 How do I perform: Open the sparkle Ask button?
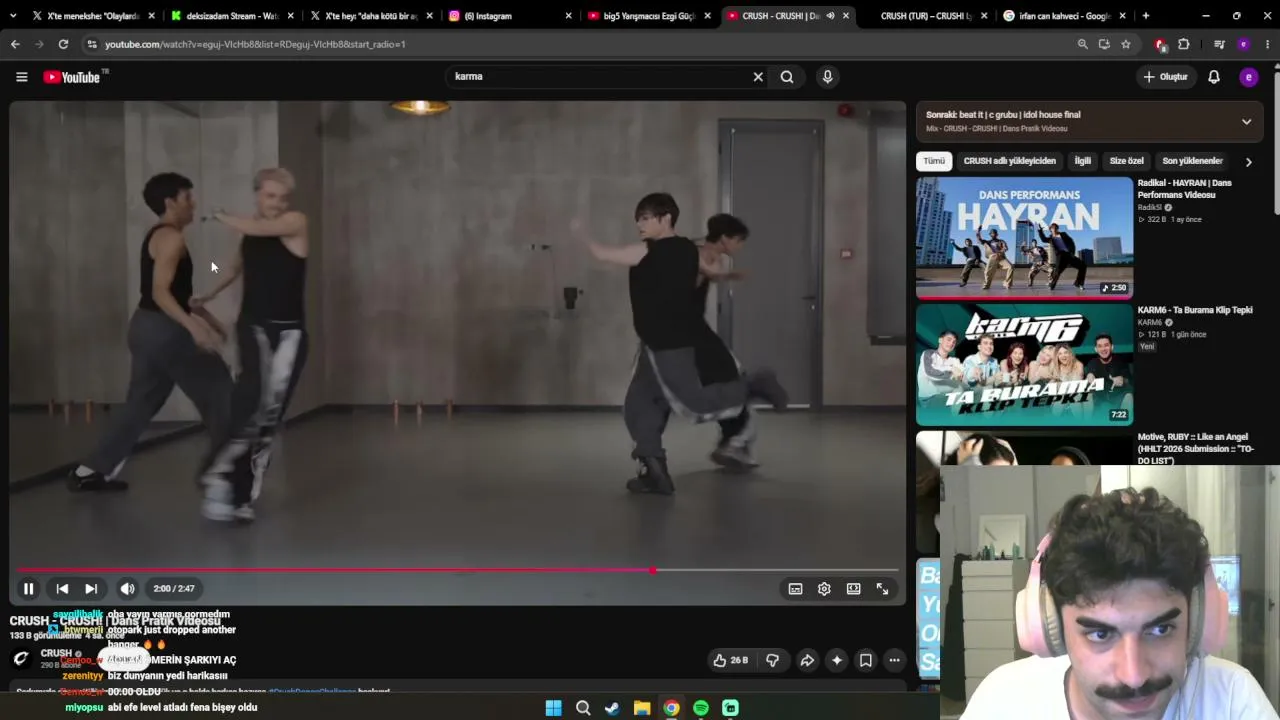(x=837, y=660)
